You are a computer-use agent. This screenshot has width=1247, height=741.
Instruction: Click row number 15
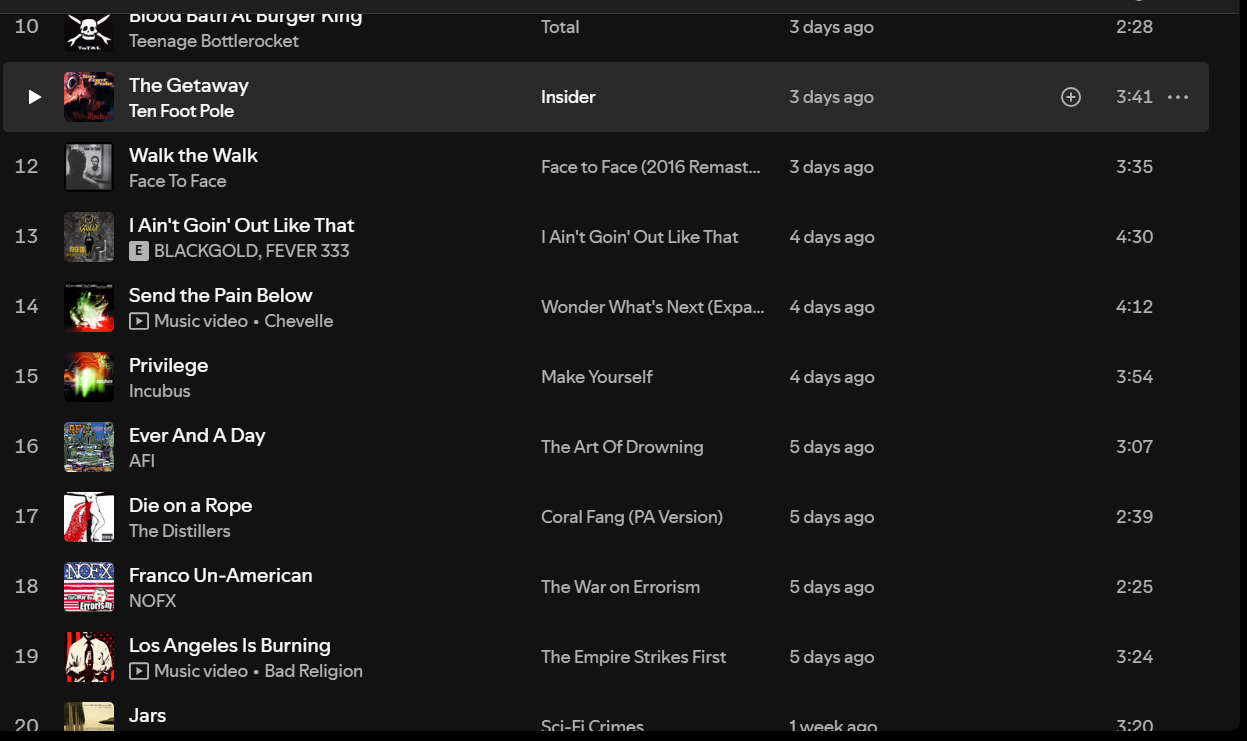26,377
